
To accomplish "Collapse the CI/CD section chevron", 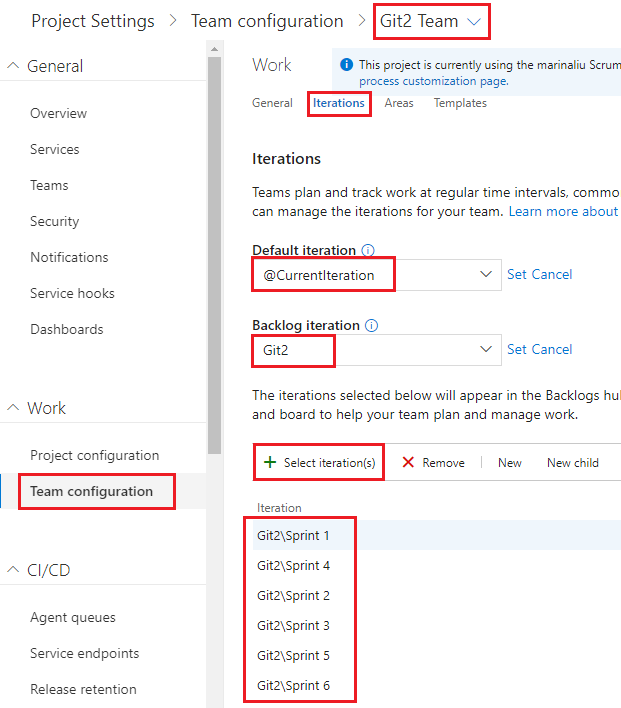I will click(x=13, y=570).
